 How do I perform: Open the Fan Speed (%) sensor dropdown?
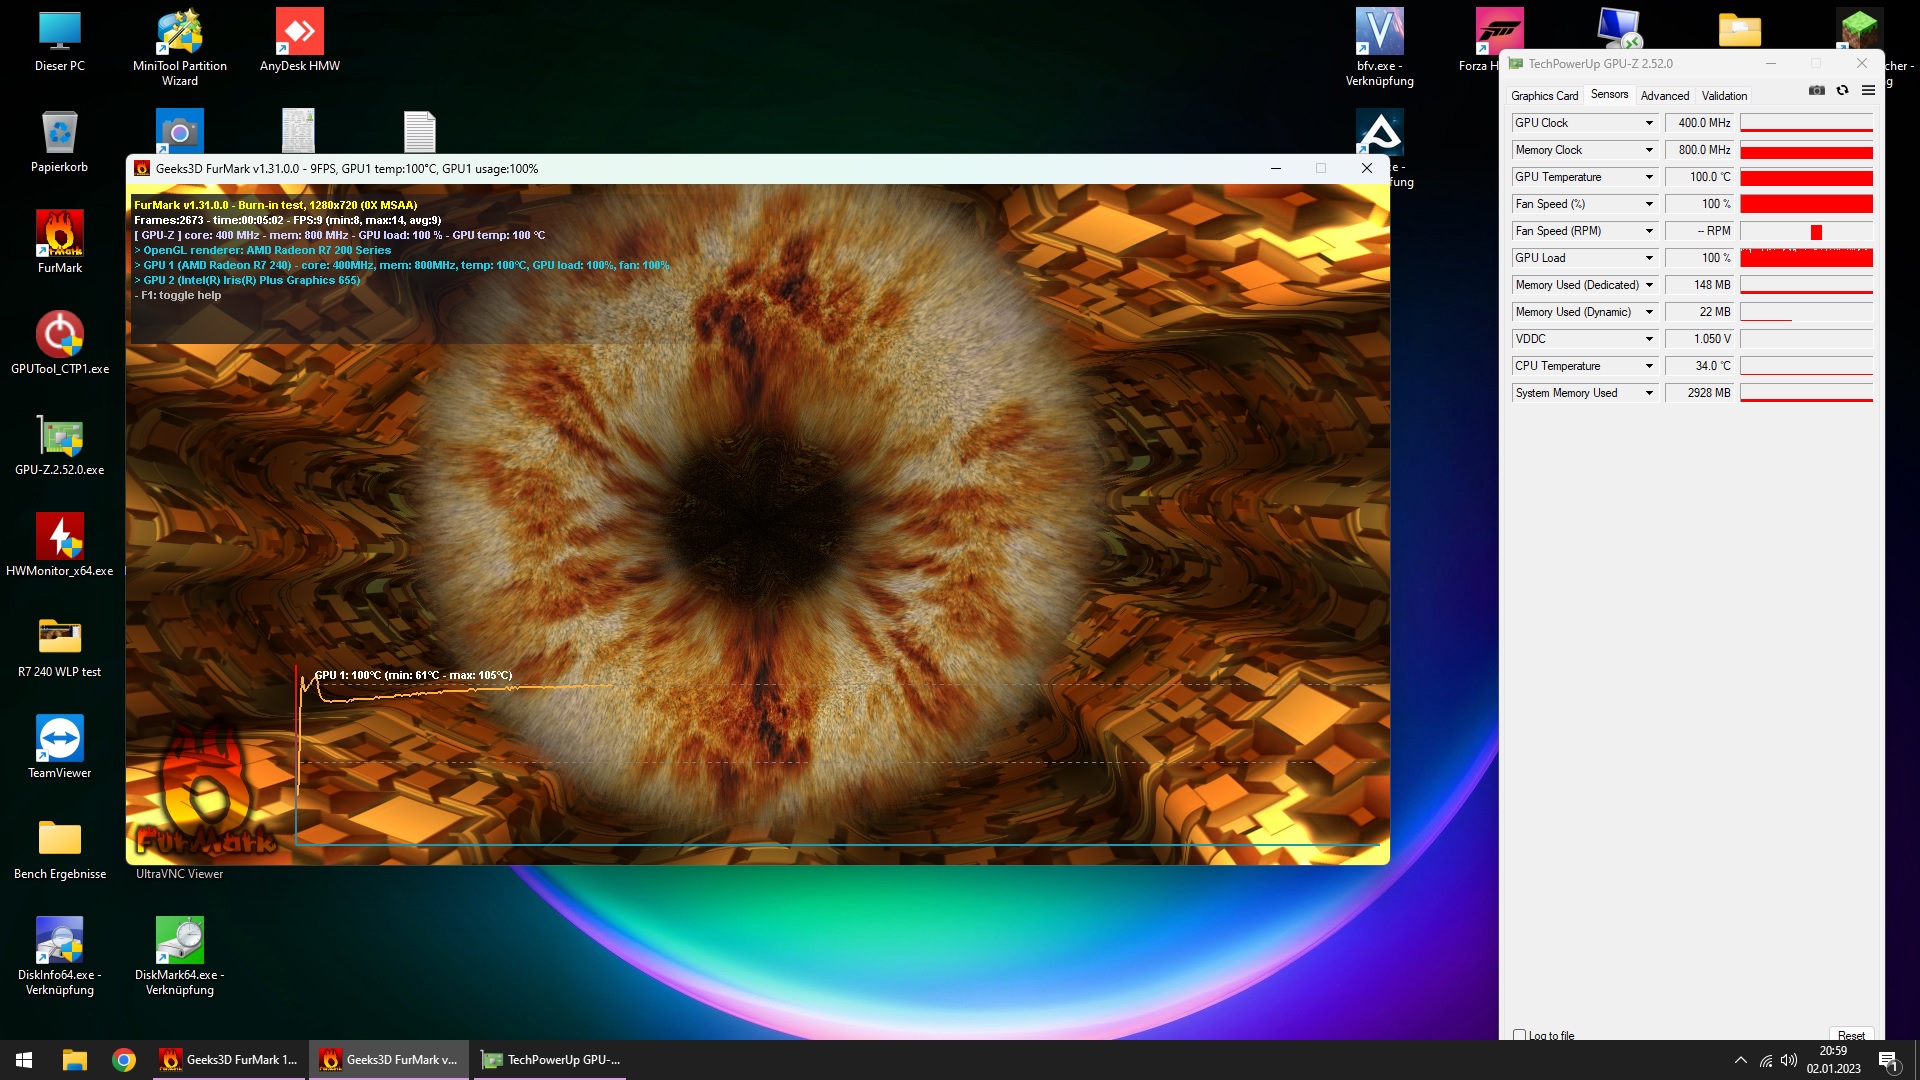point(1649,204)
